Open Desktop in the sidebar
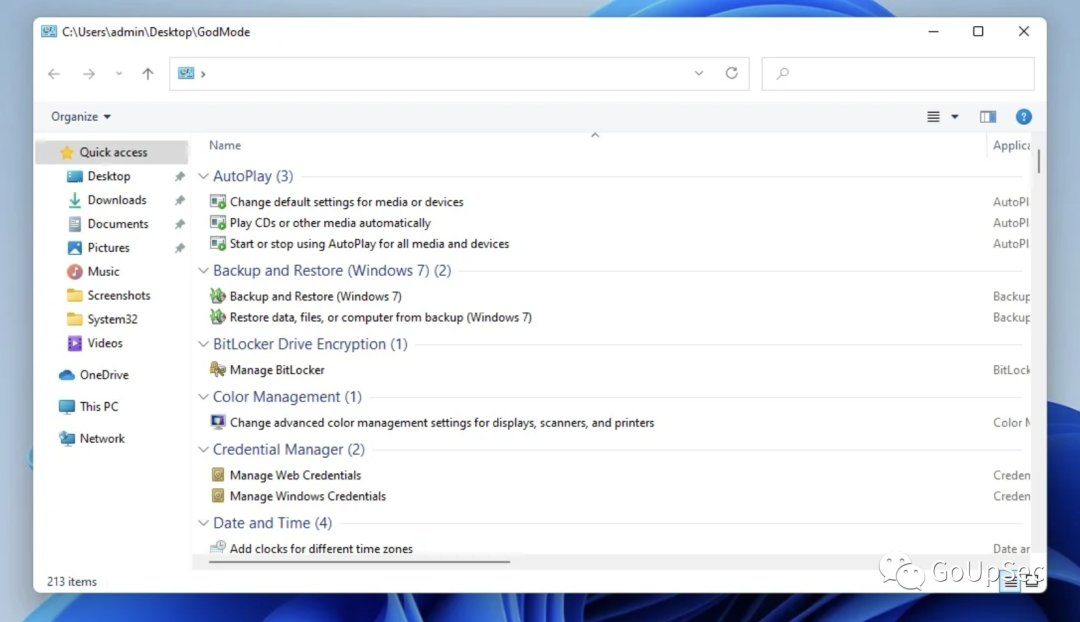The height and width of the screenshot is (622, 1080). click(x=108, y=176)
